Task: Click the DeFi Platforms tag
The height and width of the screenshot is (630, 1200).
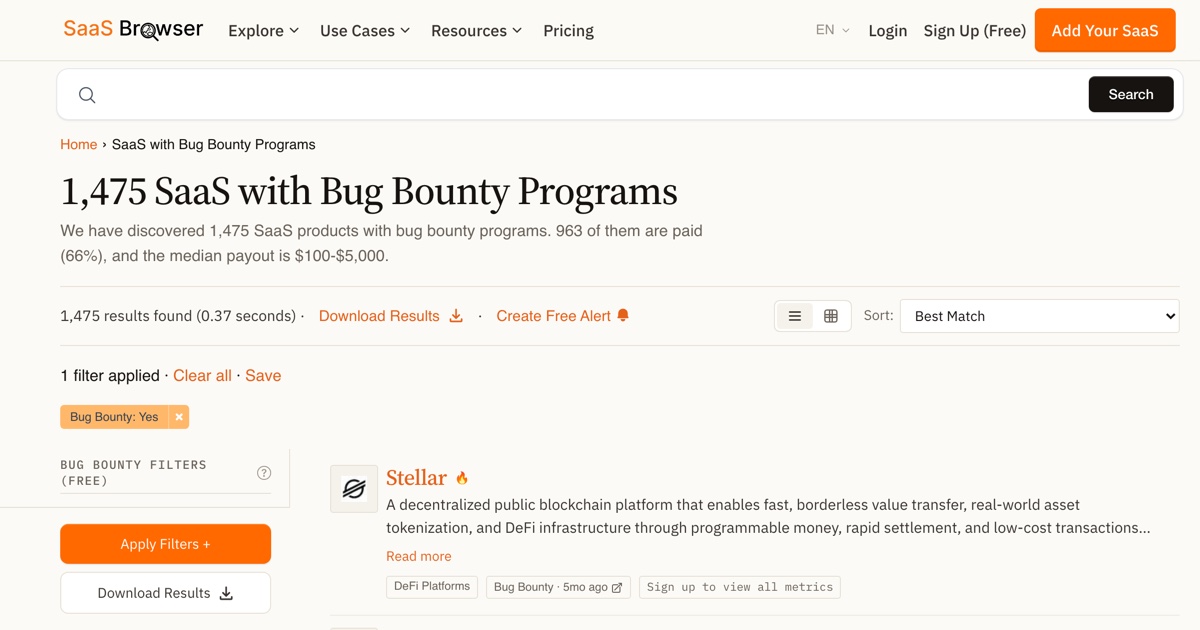Action: click(x=432, y=587)
